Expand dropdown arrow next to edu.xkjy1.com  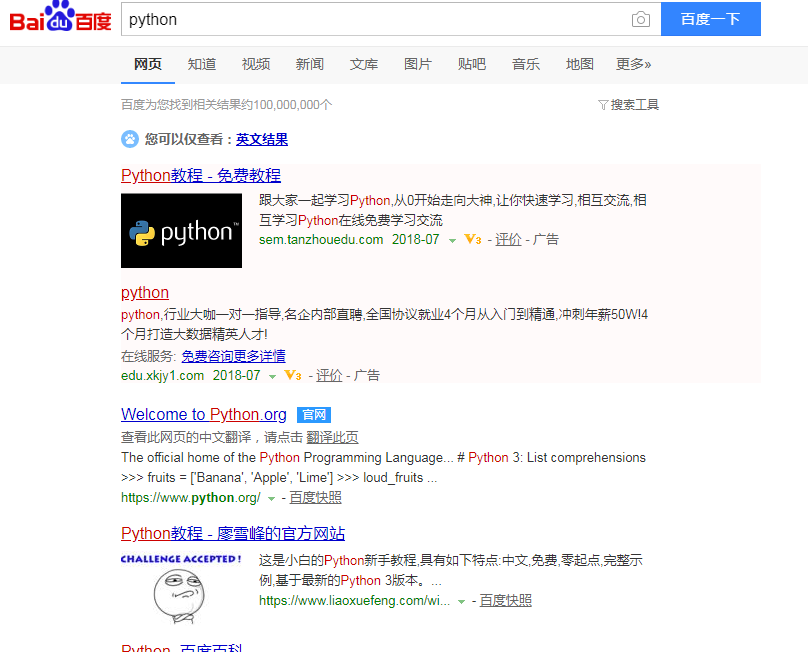(273, 377)
